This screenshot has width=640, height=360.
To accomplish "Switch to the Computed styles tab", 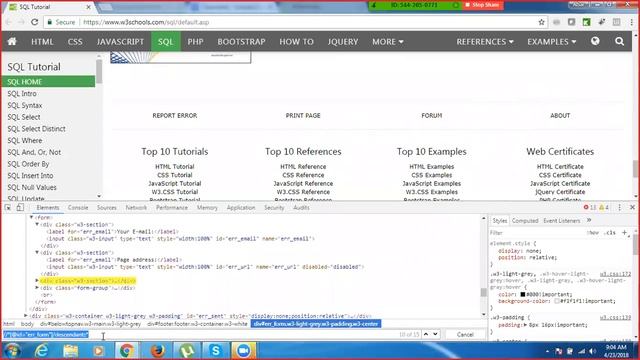I will click(x=525, y=220).
